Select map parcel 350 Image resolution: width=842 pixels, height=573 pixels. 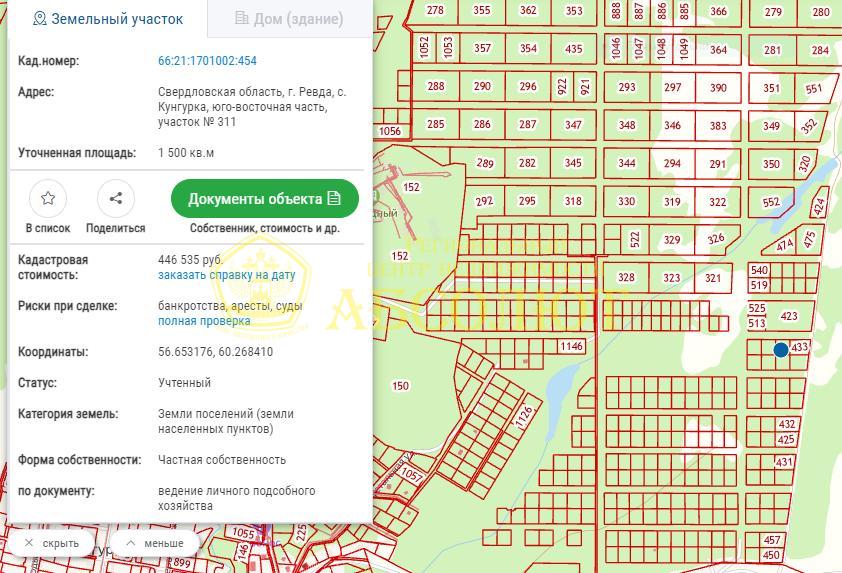tap(771, 164)
